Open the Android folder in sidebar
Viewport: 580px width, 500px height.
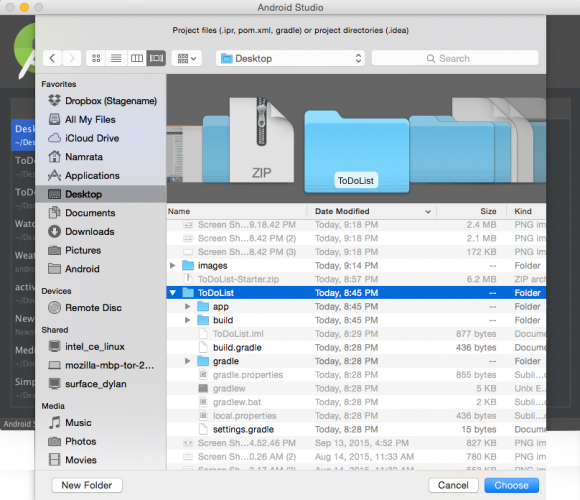101,269
